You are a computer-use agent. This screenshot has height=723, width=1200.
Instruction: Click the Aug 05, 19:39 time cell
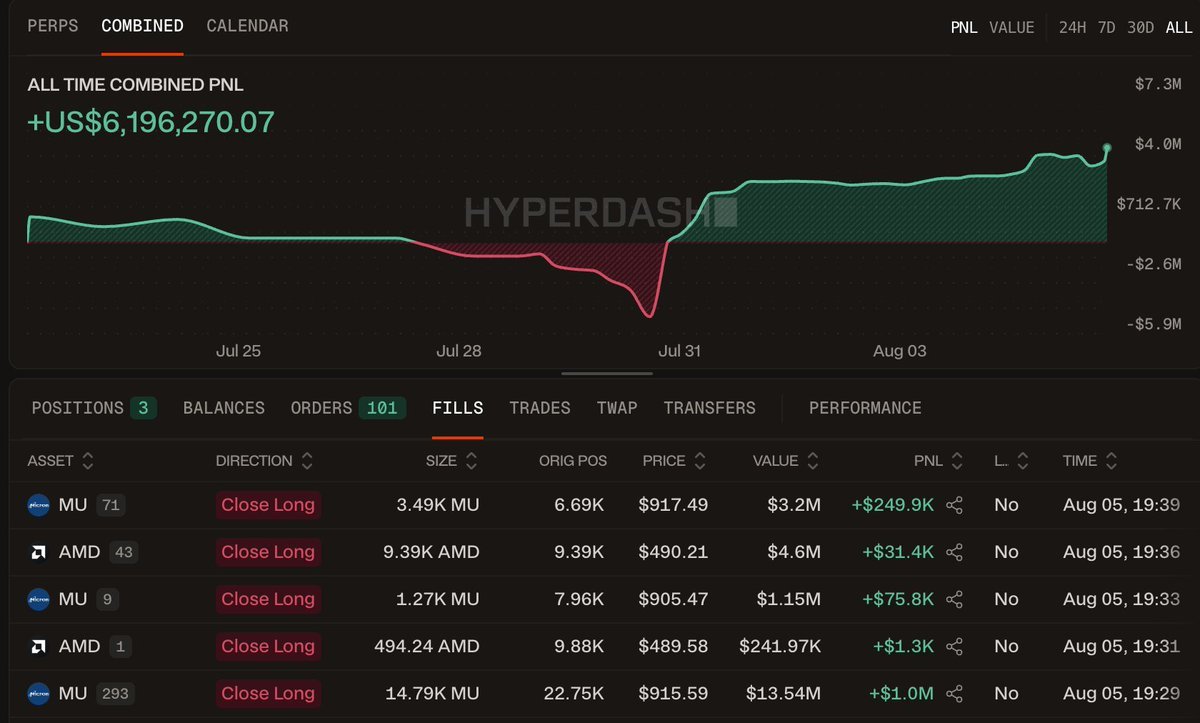[x=1121, y=505]
